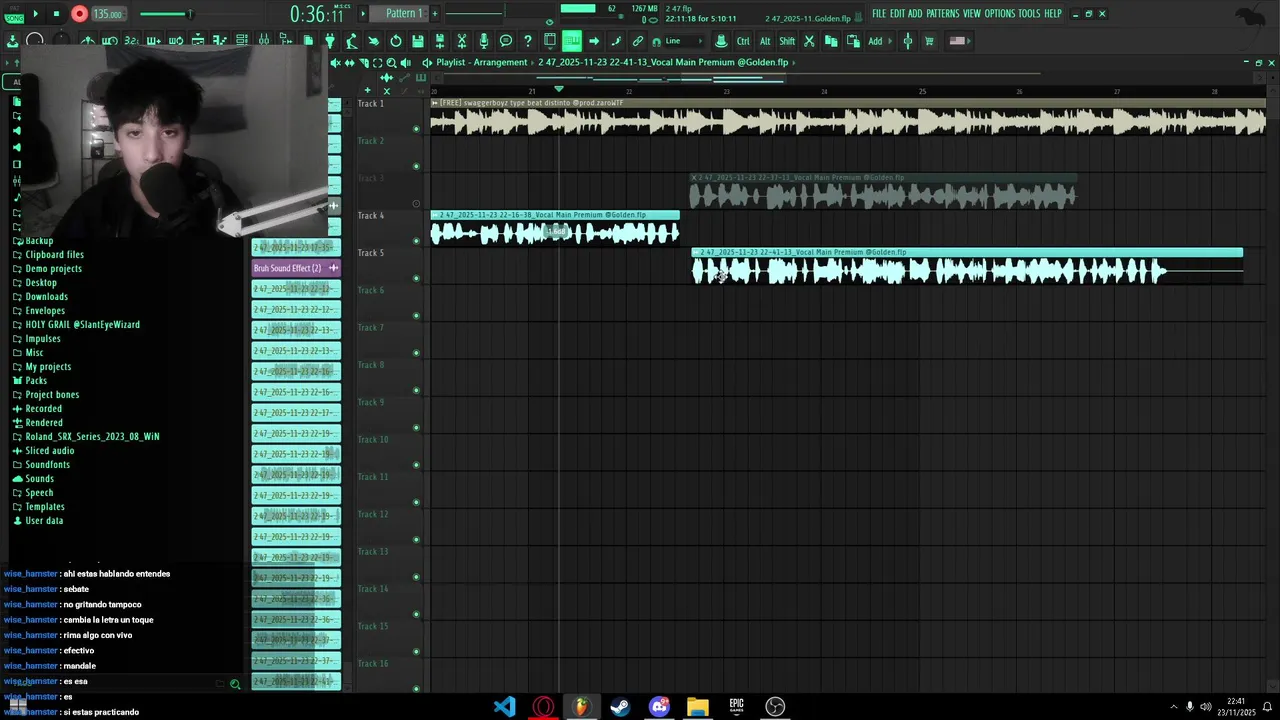Open the FILE menu
The height and width of the screenshot is (720, 1280).
(879, 14)
